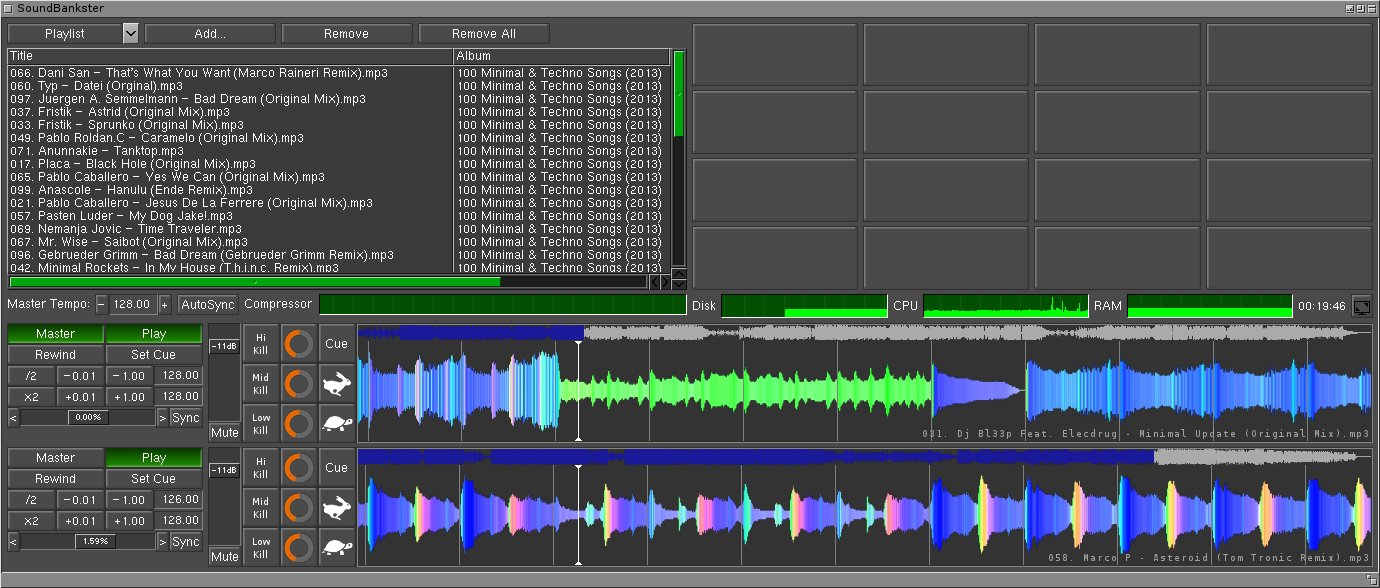This screenshot has height=588, width=1380.
Task: Increase master tempo with the plus button
Action: coord(164,304)
